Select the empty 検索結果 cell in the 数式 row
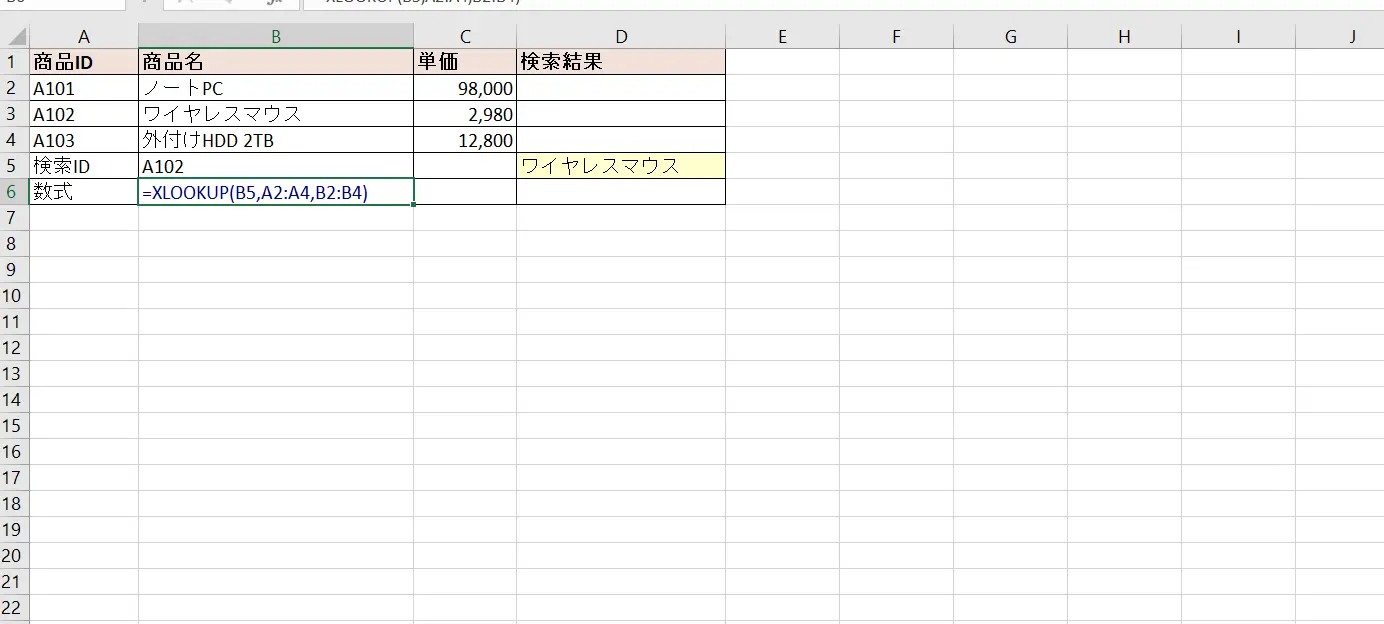The image size is (1384, 624). 621,192
